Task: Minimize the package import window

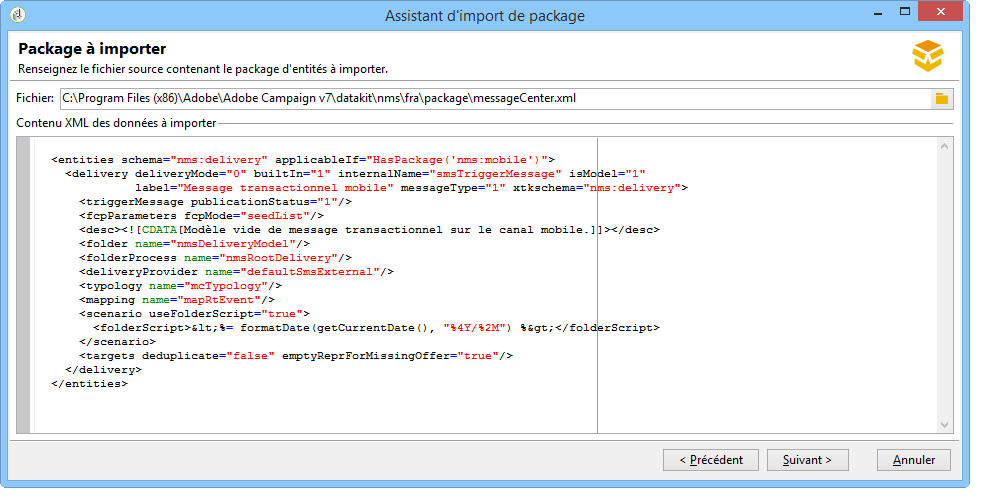Action: (878, 13)
